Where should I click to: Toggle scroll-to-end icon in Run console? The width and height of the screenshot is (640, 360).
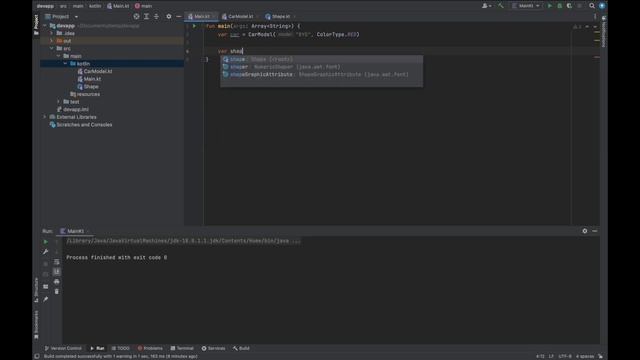(x=57, y=271)
